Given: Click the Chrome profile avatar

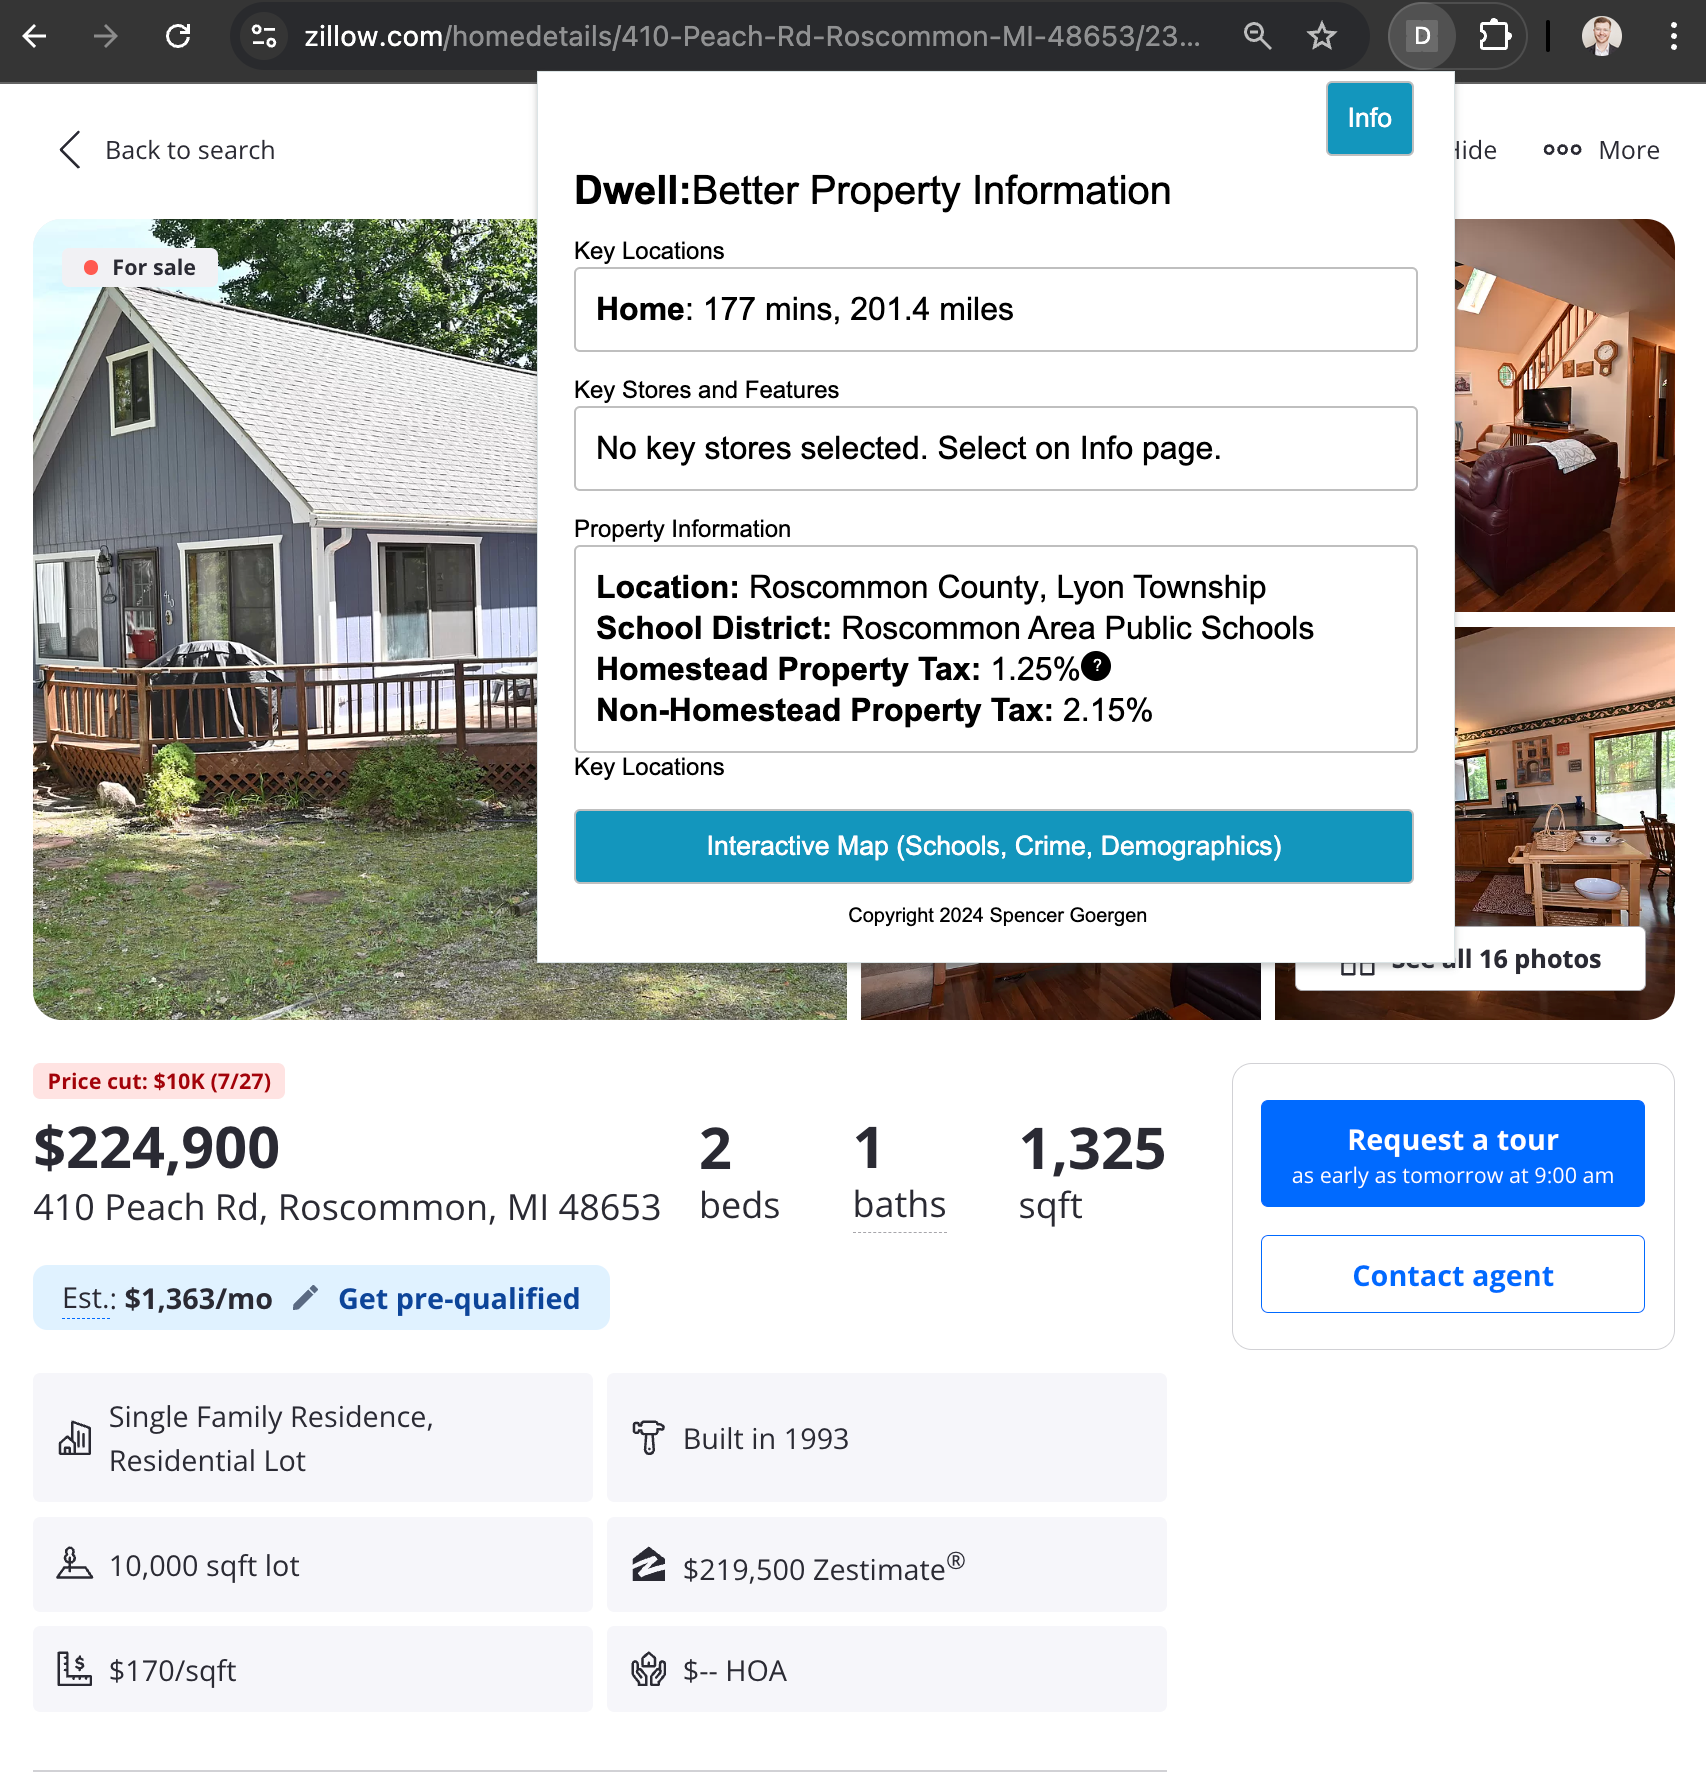Looking at the screenshot, I should point(1600,37).
